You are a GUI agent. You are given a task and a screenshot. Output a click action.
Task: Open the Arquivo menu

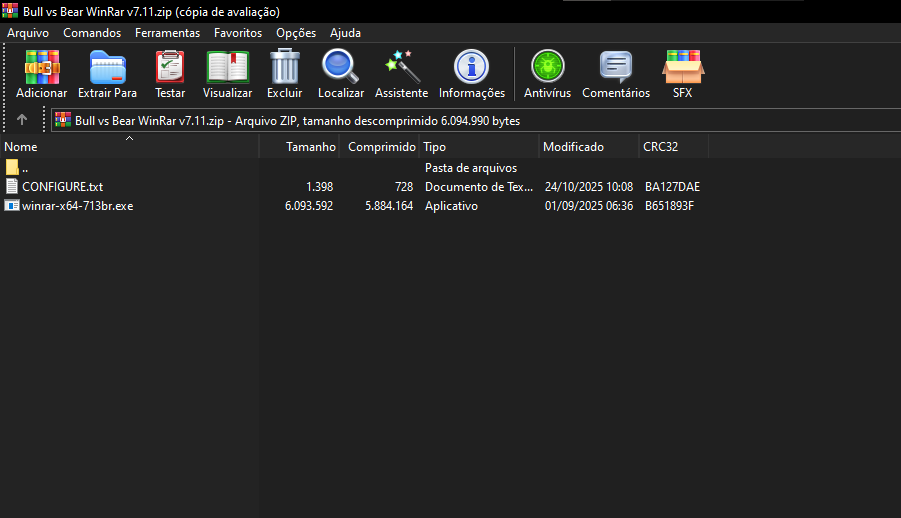click(x=28, y=33)
